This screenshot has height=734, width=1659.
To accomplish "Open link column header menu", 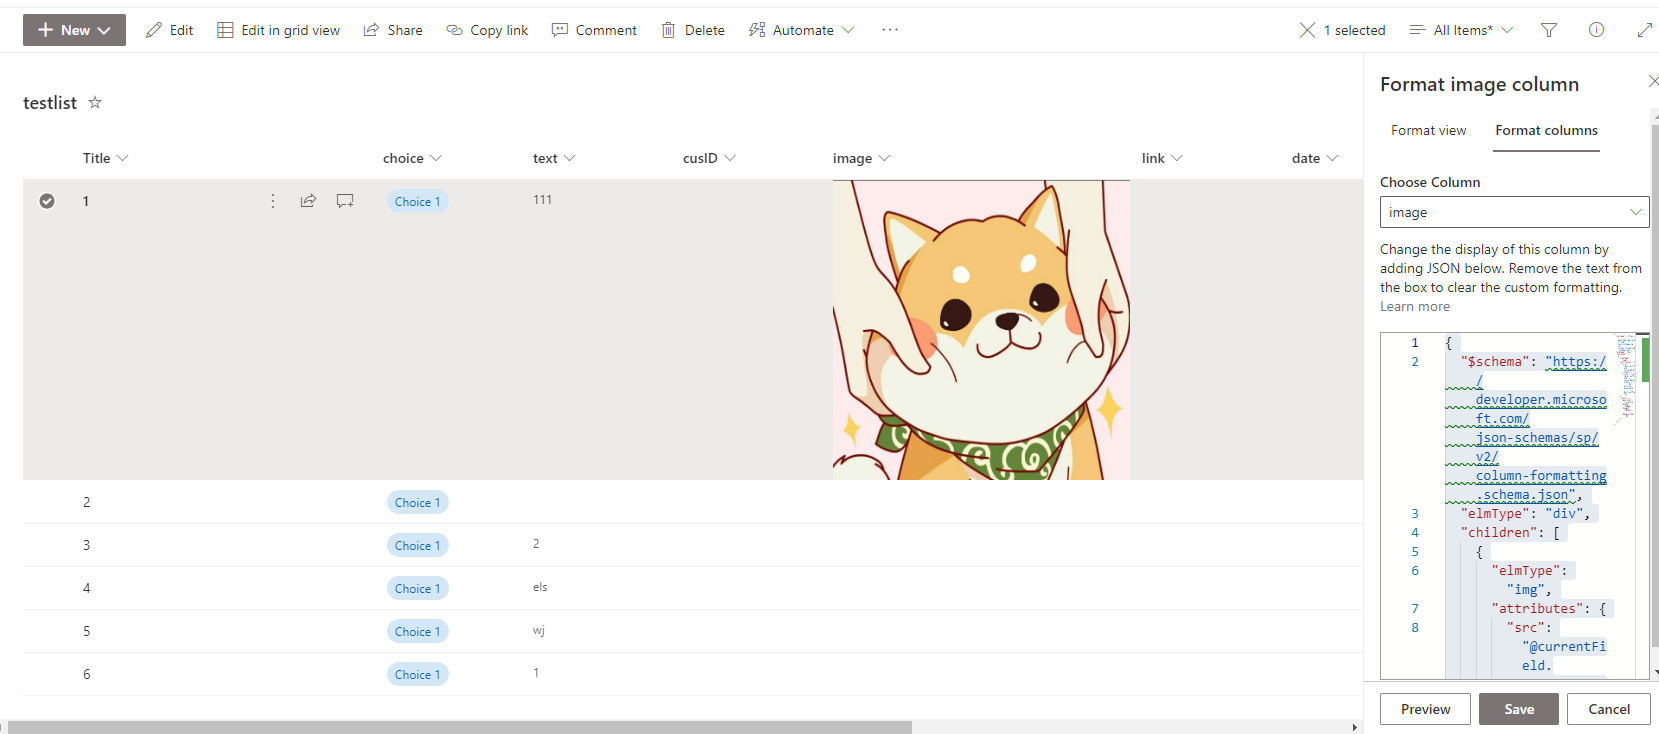I will (x=1162, y=158).
